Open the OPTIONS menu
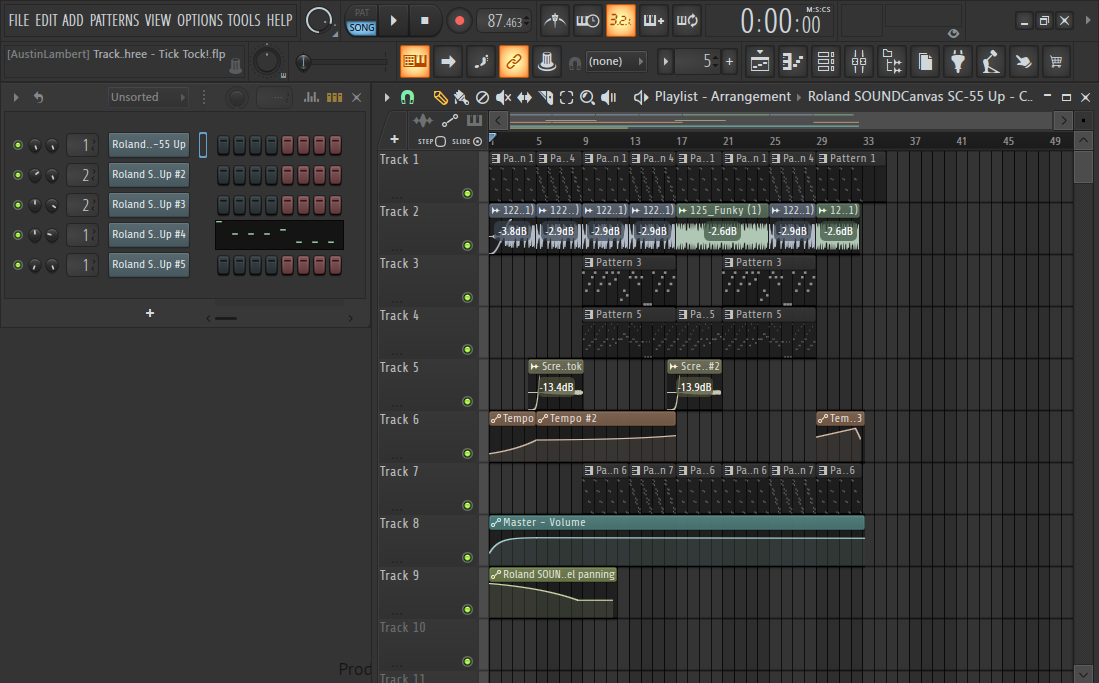Image resolution: width=1099 pixels, height=683 pixels. [x=199, y=20]
